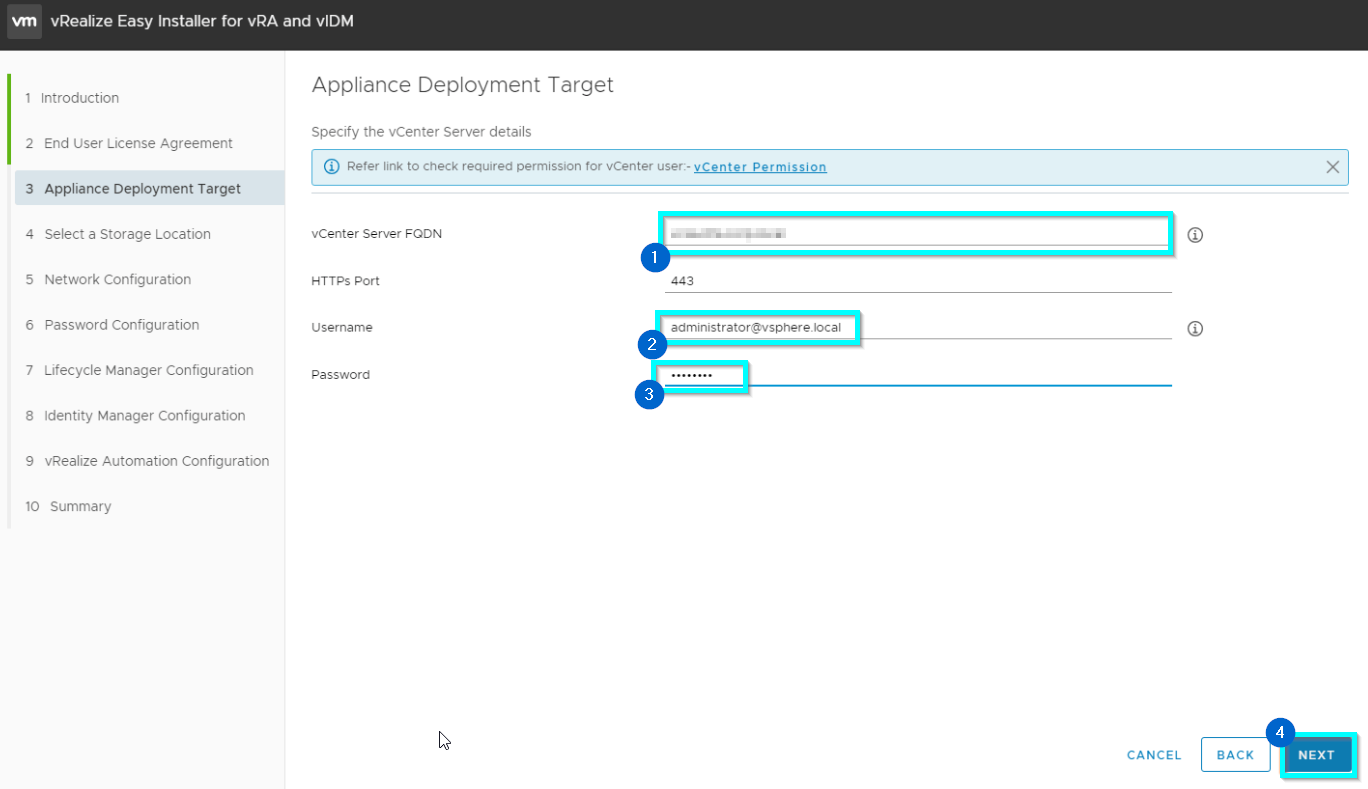Click the vRealize Easy Installer title text
1368x789 pixels.
click(201, 21)
